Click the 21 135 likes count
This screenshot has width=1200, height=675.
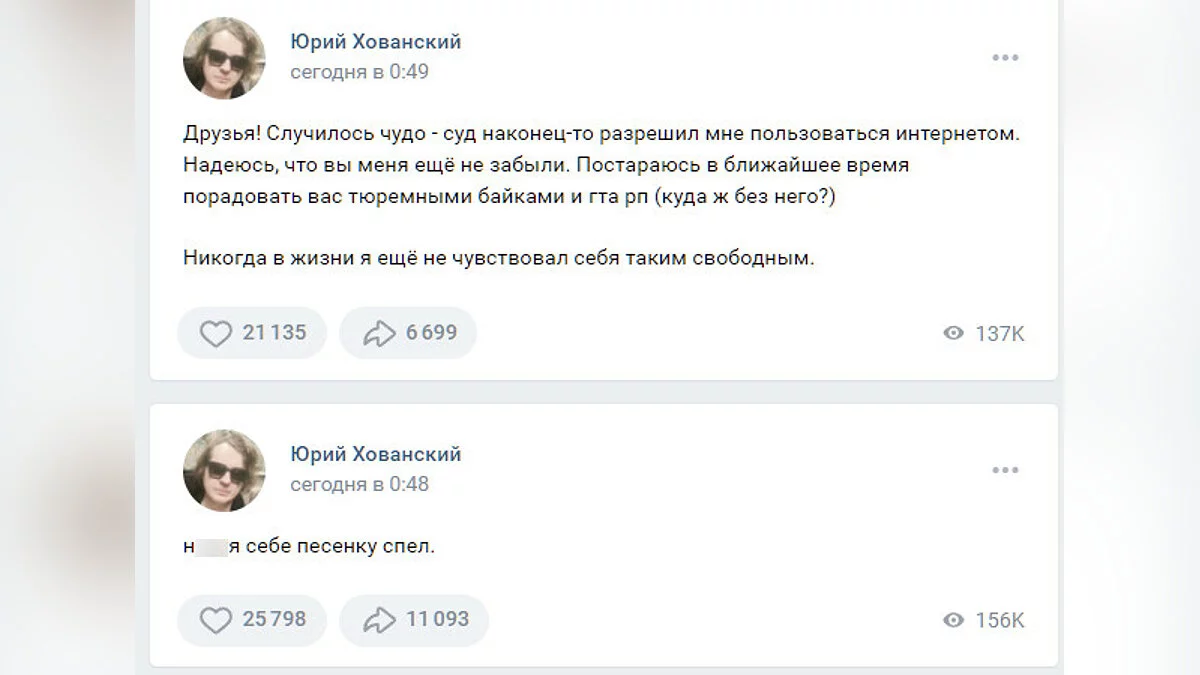pos(274,333)
